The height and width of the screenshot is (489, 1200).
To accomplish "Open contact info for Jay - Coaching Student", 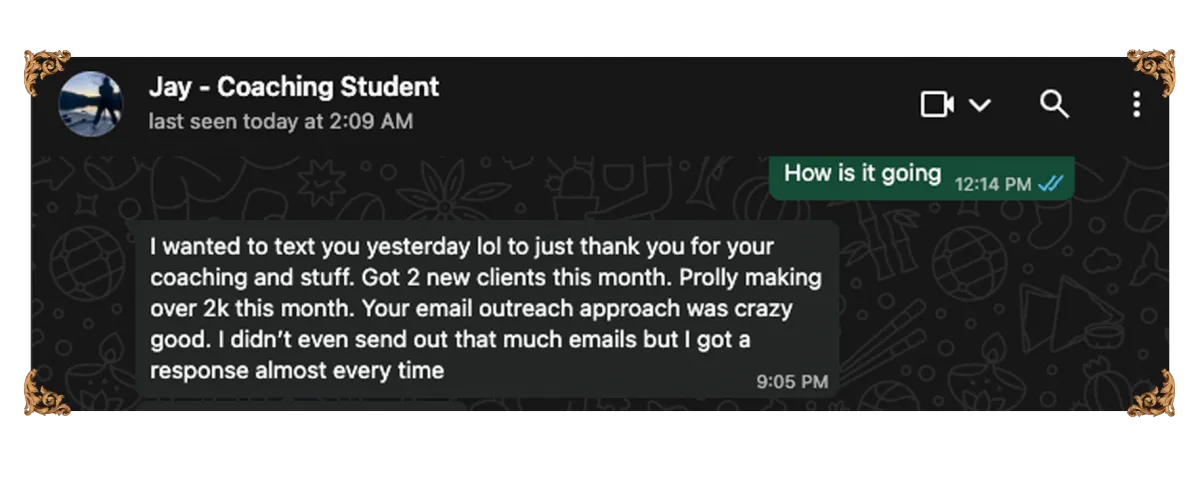I will coord(293,88).
